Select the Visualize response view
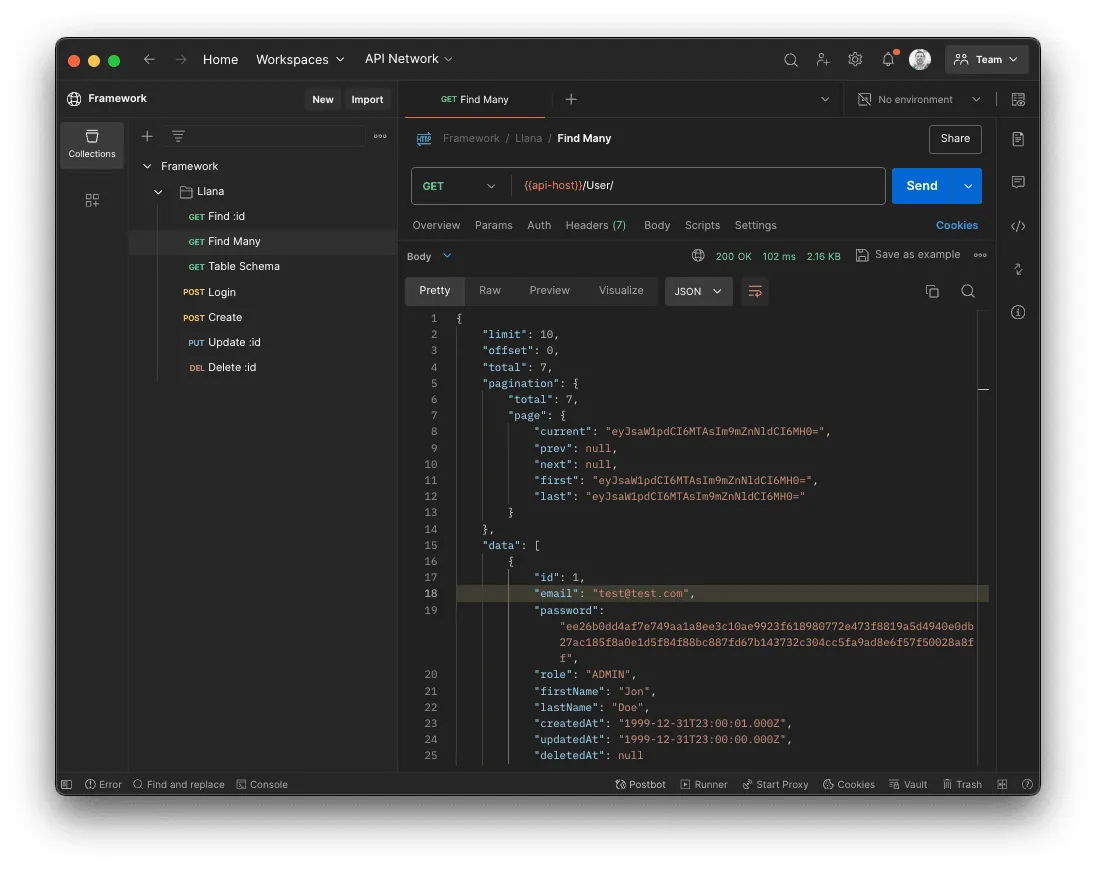Viewport: 1096px width, 869px height. click(x=621, y=291)
